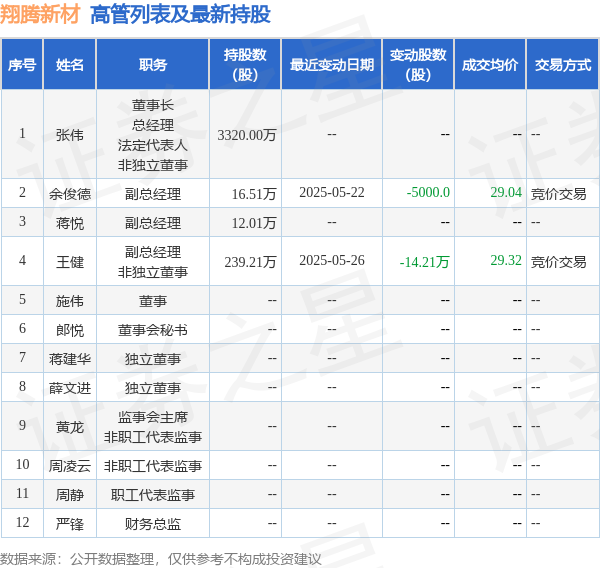Viewport: 600px width, 568px height.
Task: Click the name 周凌云
Action: click(x=70, y=466)
